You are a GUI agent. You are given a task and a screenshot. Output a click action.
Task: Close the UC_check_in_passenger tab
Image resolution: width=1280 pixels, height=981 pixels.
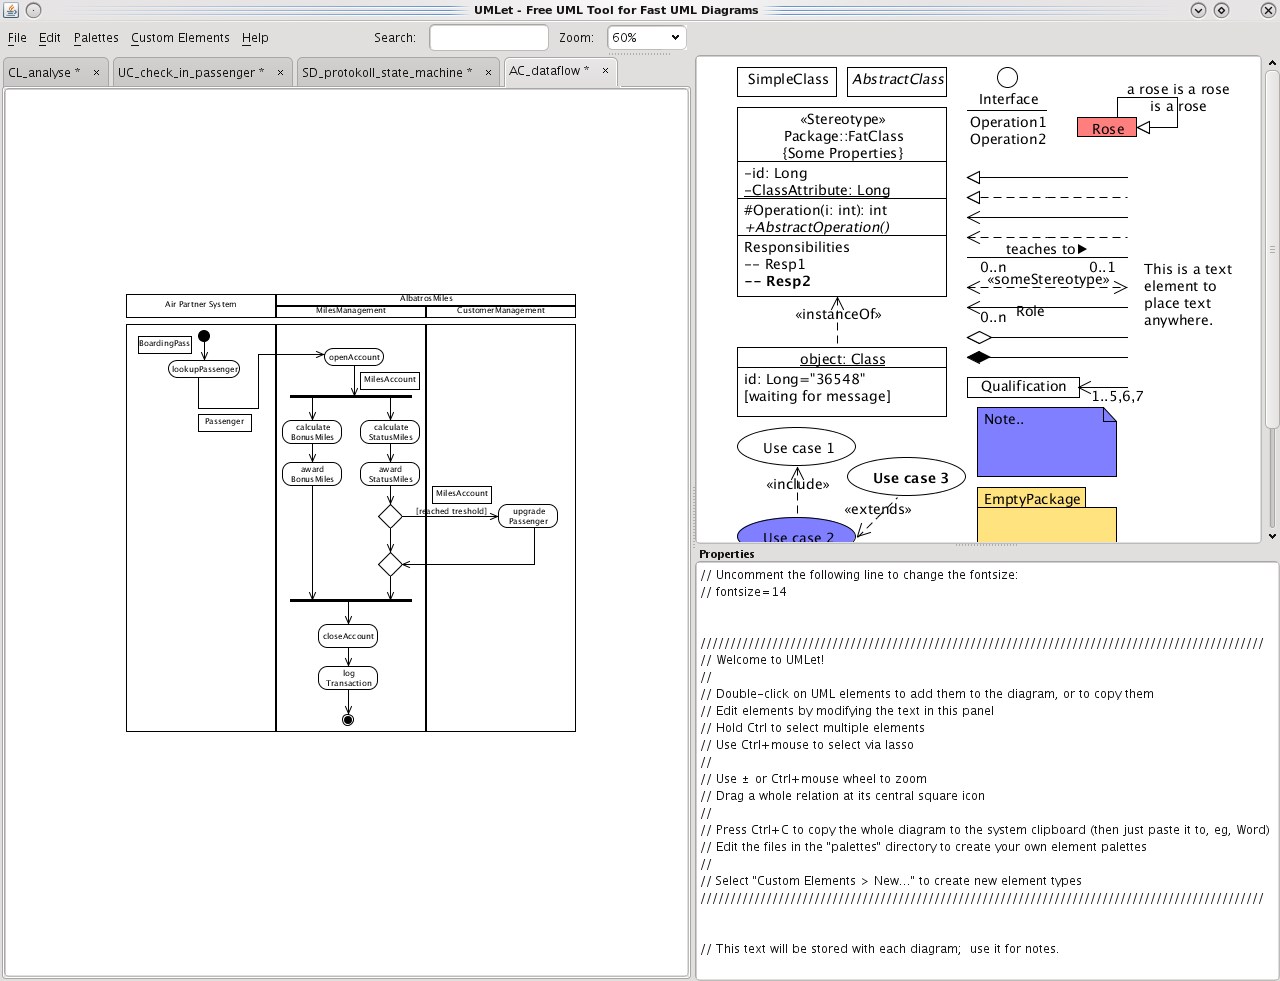[x=280, y=72]
